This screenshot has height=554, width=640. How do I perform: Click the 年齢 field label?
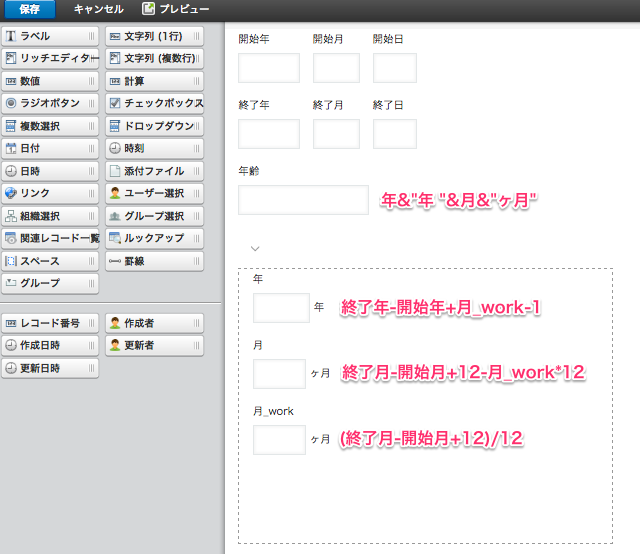click(x=249, y=171)
